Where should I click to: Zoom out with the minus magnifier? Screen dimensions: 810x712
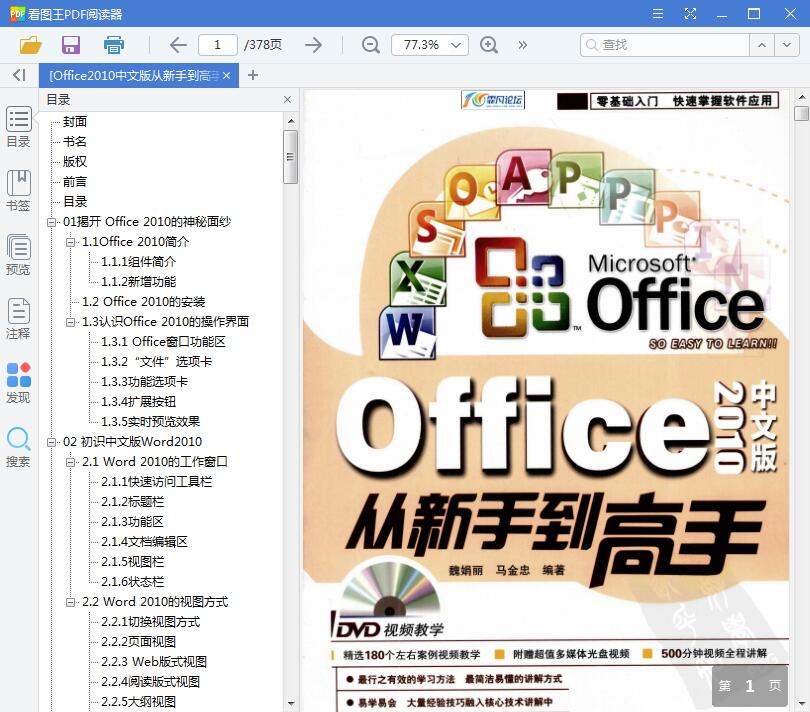(x=370, y=45)
